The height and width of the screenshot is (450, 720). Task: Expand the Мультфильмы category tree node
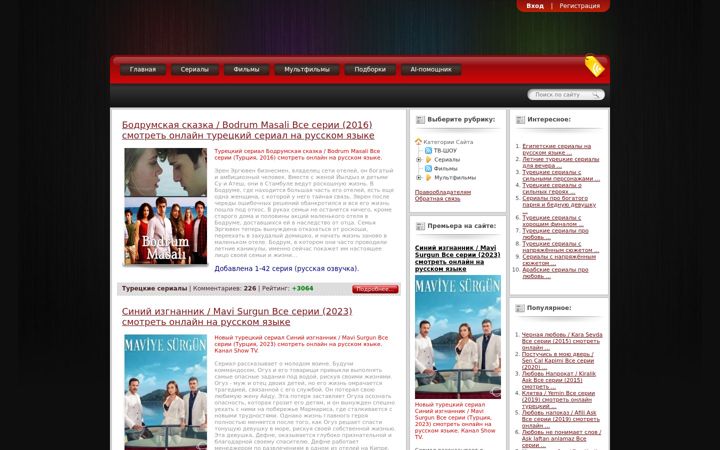click(418, 178)
